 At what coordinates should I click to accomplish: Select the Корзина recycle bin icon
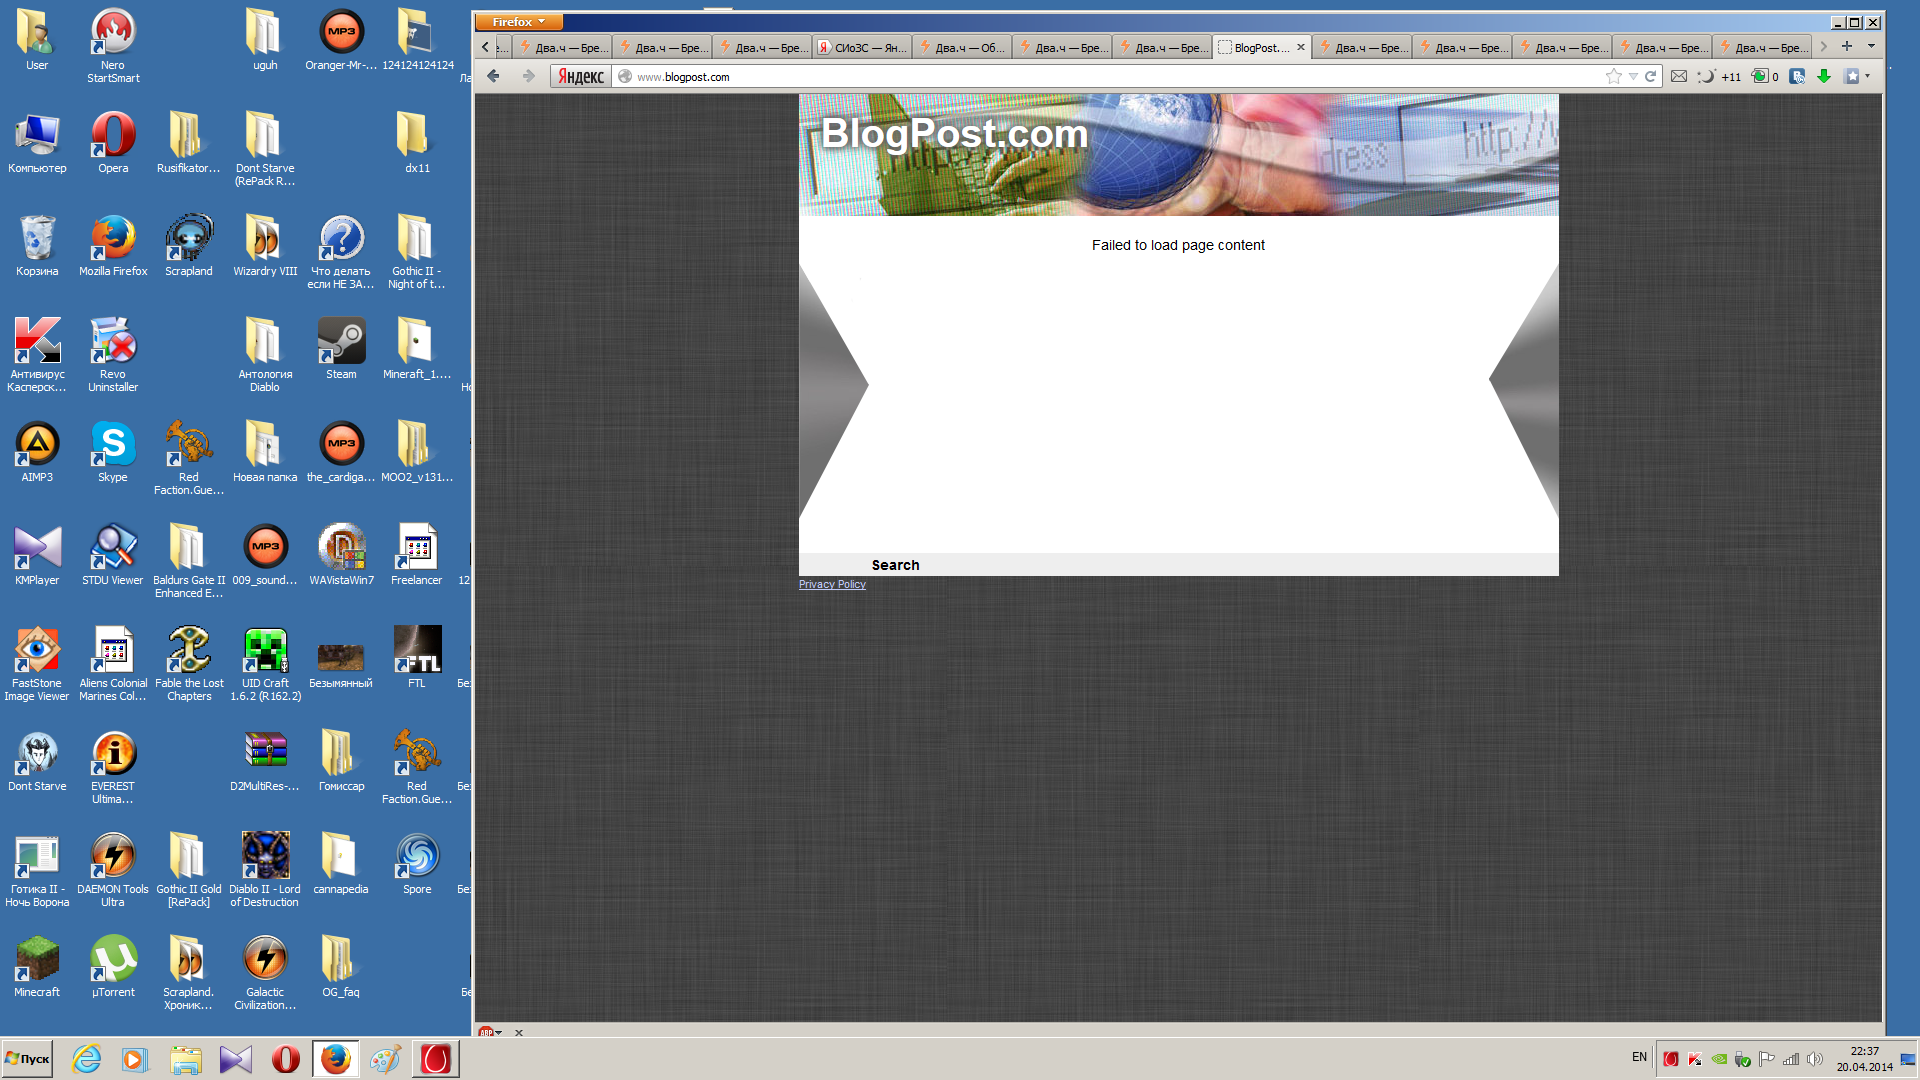coord(37,245)
